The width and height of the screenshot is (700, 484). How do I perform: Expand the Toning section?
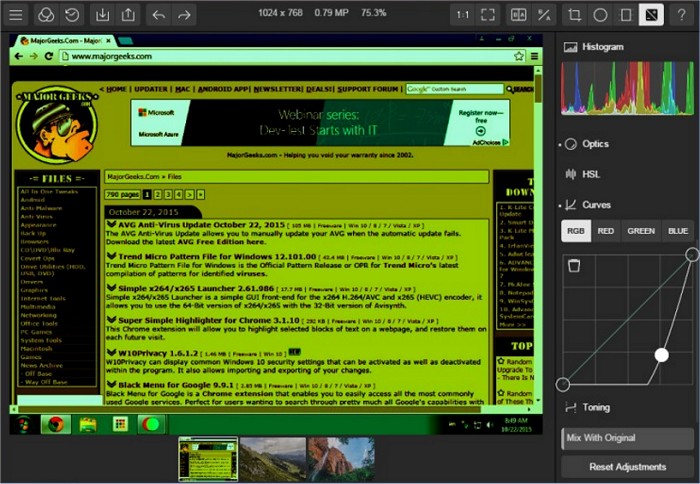(588, 407)
